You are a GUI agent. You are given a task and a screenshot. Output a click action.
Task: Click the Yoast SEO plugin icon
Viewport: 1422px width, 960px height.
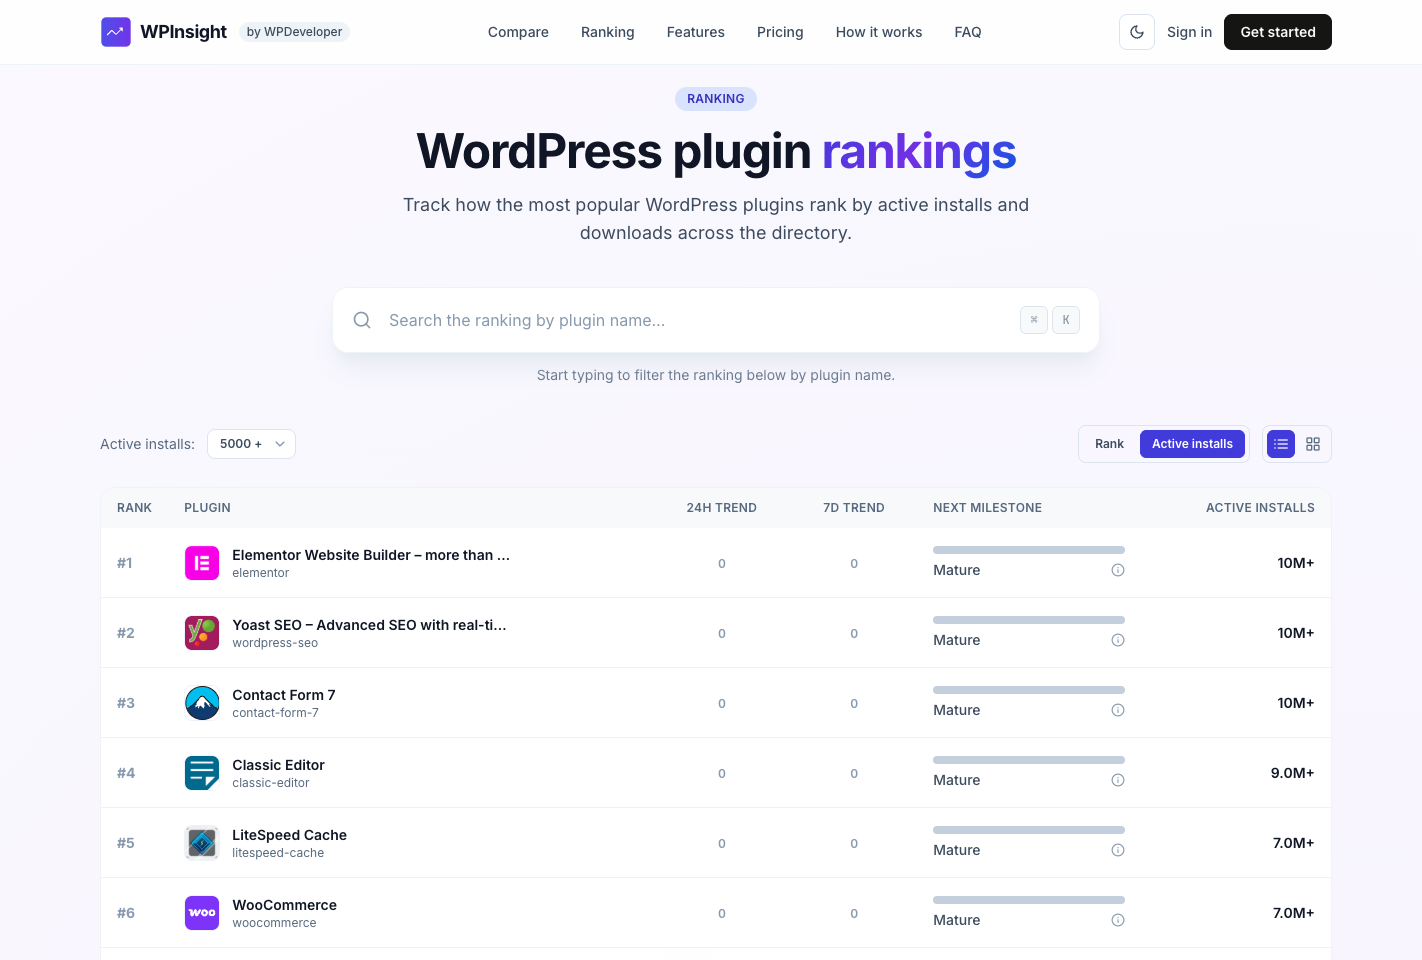point(202,633)
